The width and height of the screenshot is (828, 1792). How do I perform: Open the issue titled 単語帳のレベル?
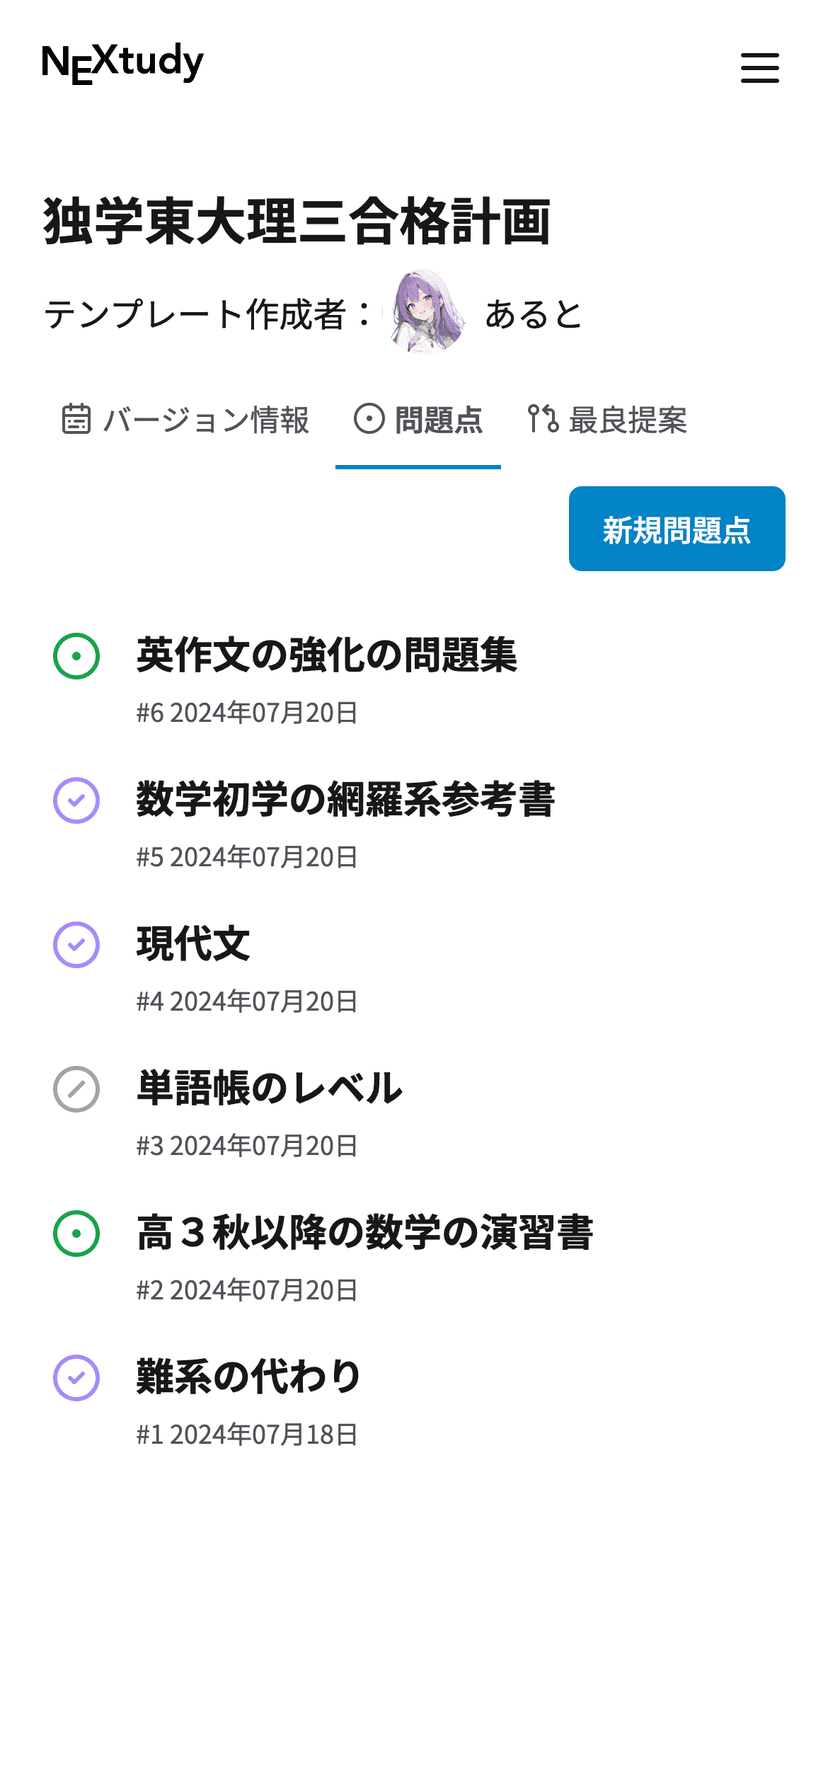pyautogui.click(x=270, y=1089)
